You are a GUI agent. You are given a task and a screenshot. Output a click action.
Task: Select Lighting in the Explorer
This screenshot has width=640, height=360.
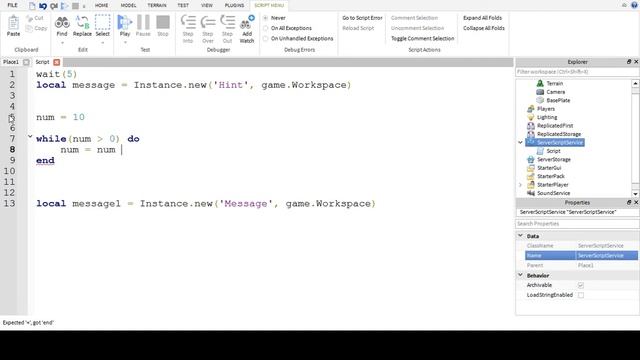(x=547, y=117)
